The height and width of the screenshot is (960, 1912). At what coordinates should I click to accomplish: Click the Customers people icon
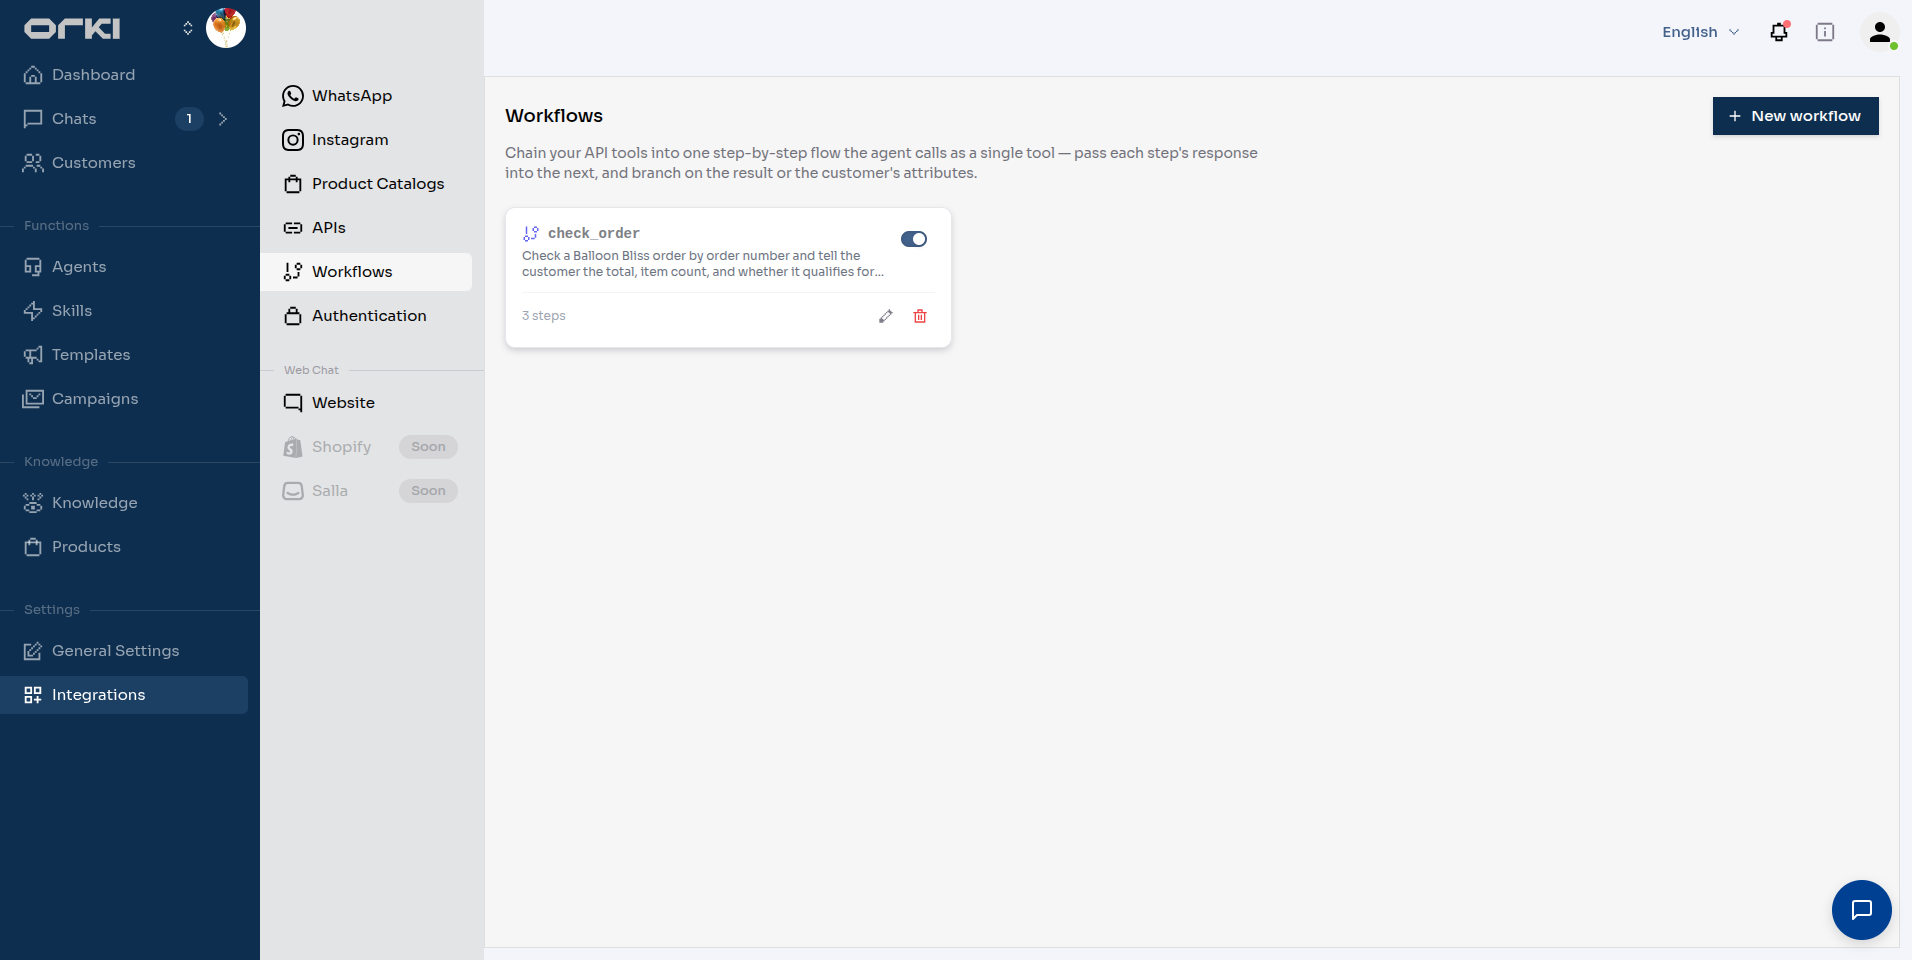click(33, 163)
